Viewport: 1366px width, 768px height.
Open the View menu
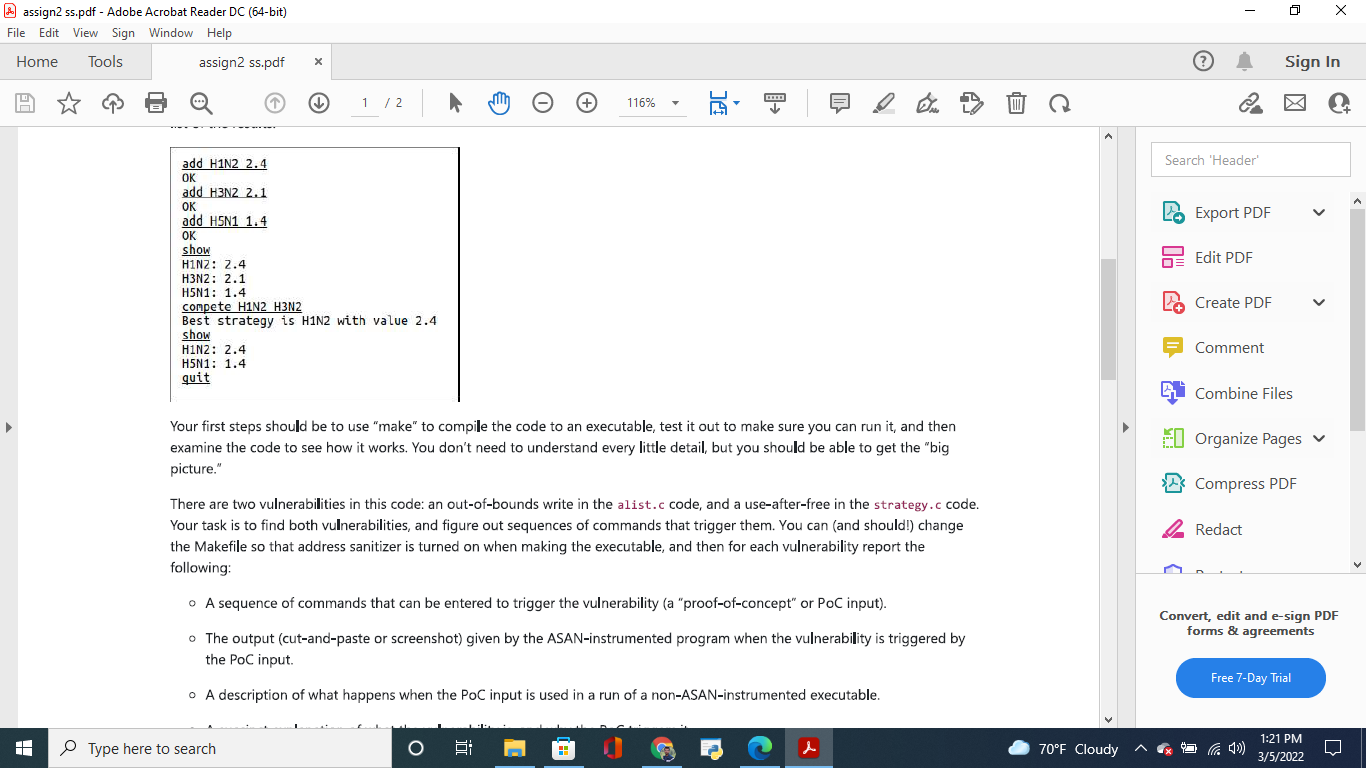pos(85,32)
